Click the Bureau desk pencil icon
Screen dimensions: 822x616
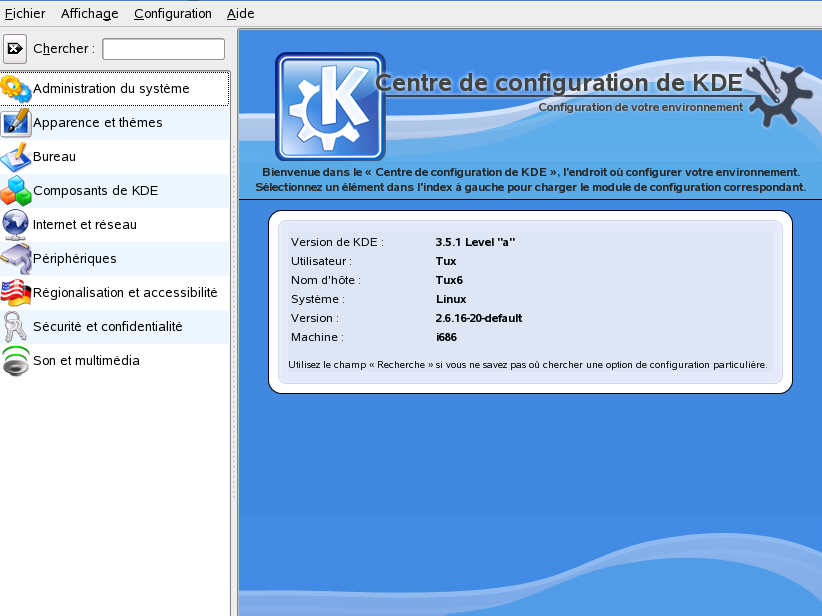[16, 157]
